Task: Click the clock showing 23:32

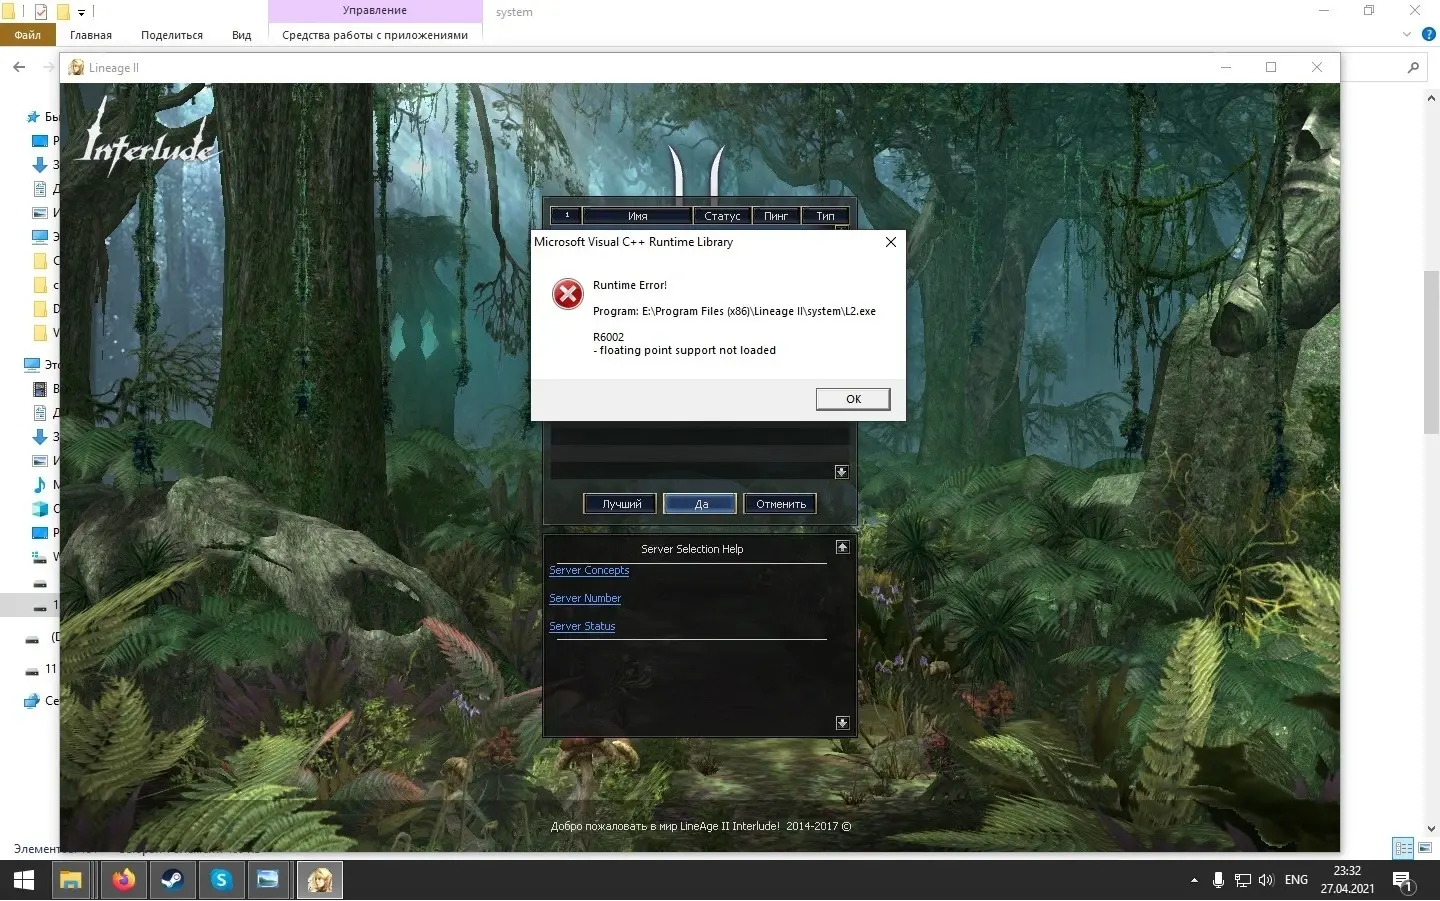Action: (x=1347, y=871)
